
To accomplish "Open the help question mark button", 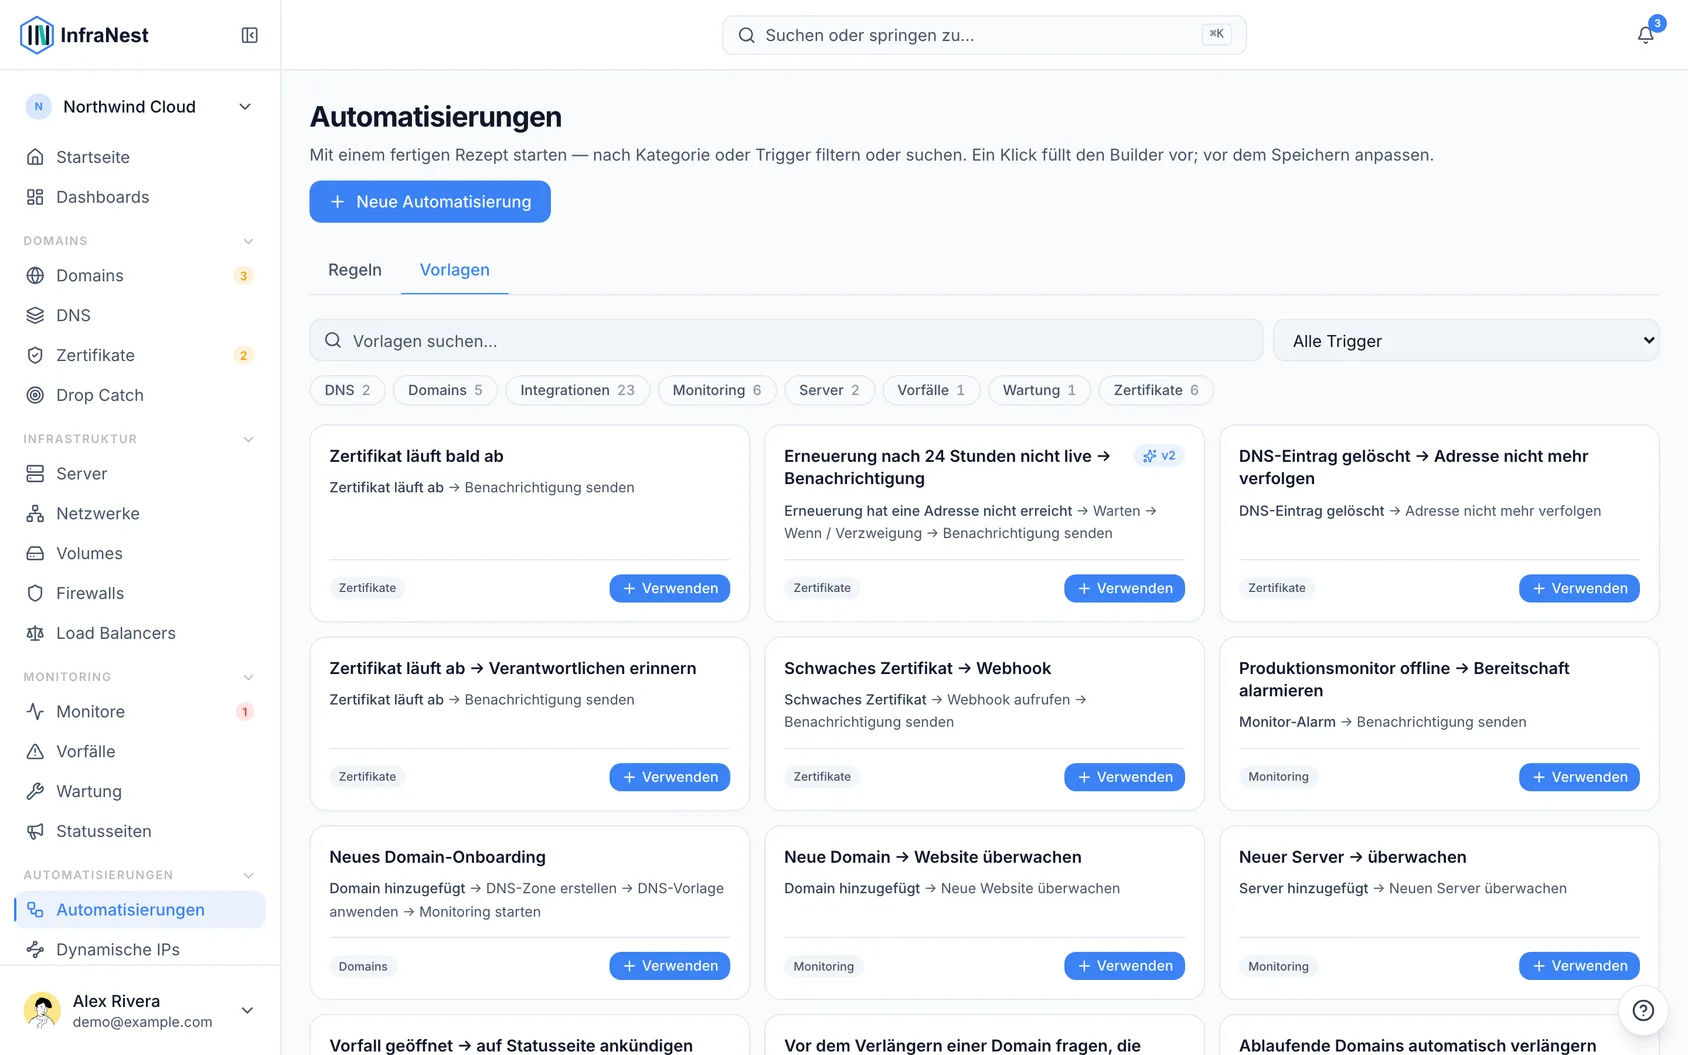I will point(1643,1010).
